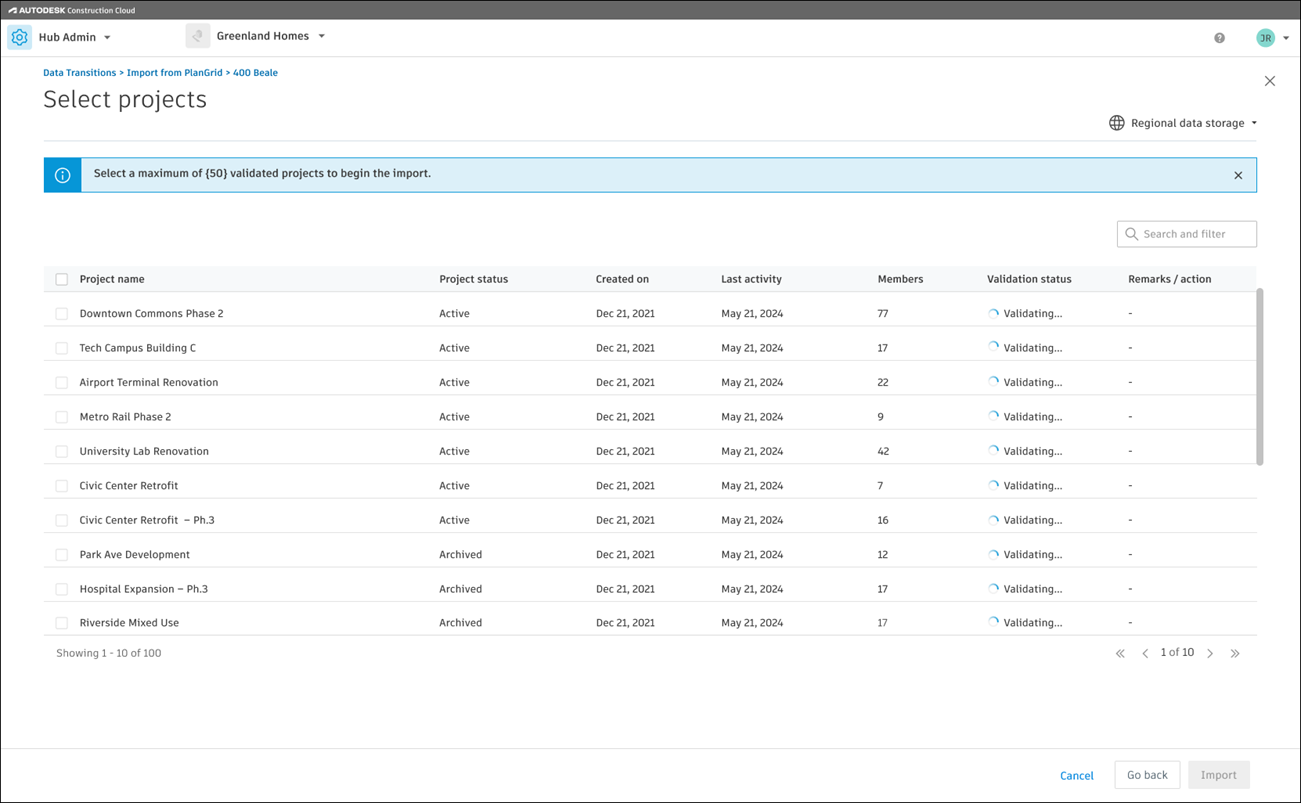Click the Hospital Expansion – Ph.3 project name

coord(143,589)
